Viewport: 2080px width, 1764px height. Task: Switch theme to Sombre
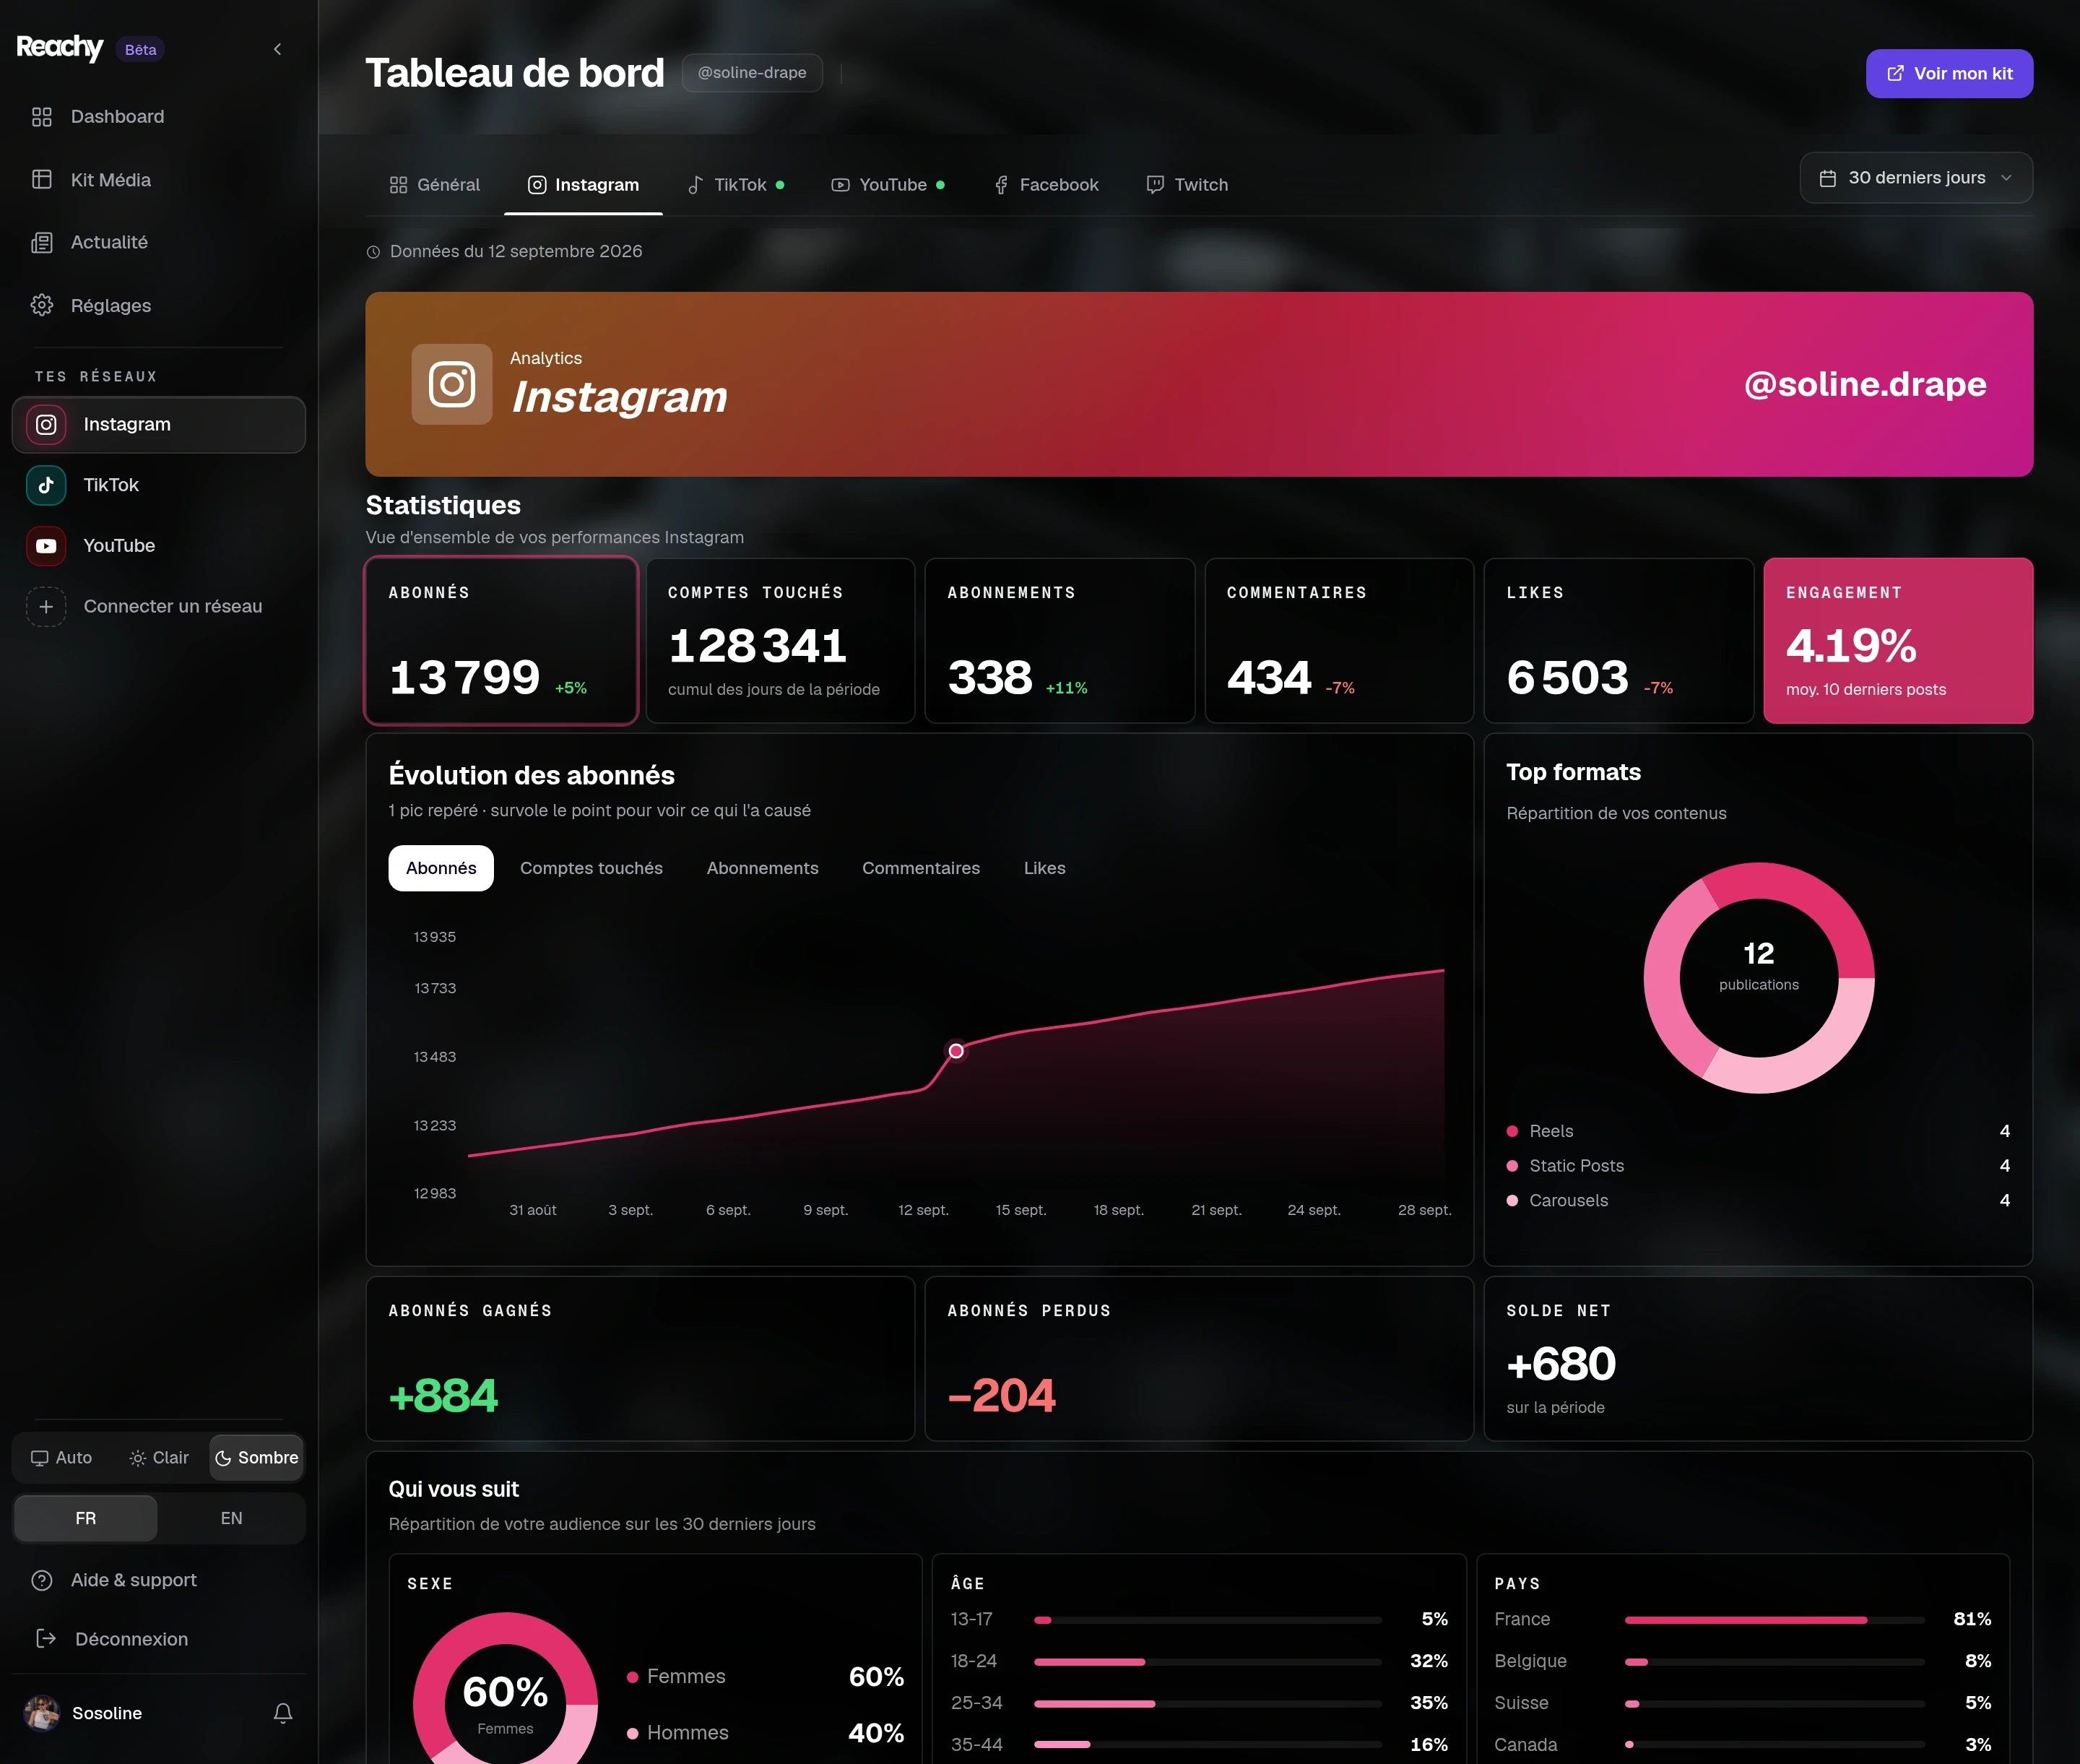pos(257,1458)
